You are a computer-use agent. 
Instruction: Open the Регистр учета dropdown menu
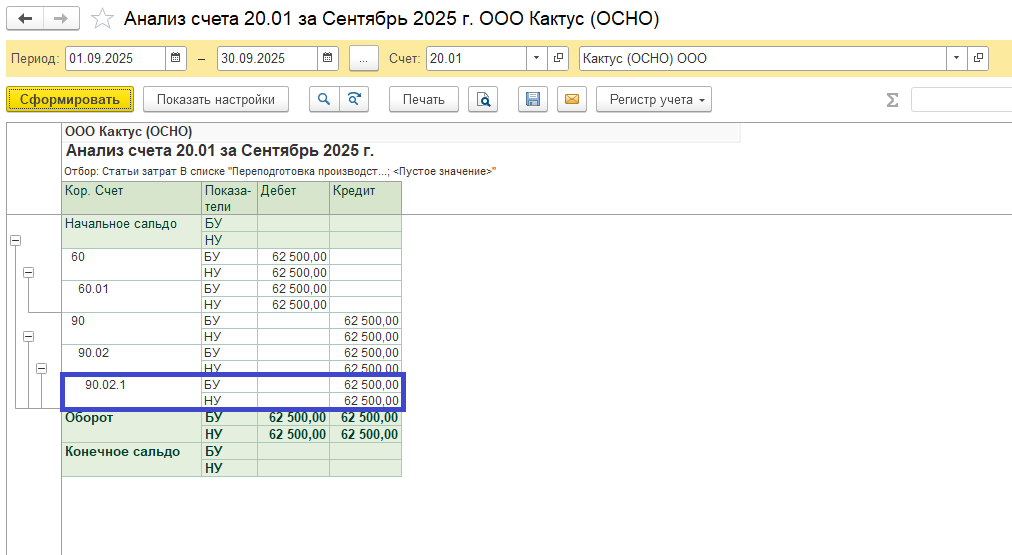[x=653, y=99]
